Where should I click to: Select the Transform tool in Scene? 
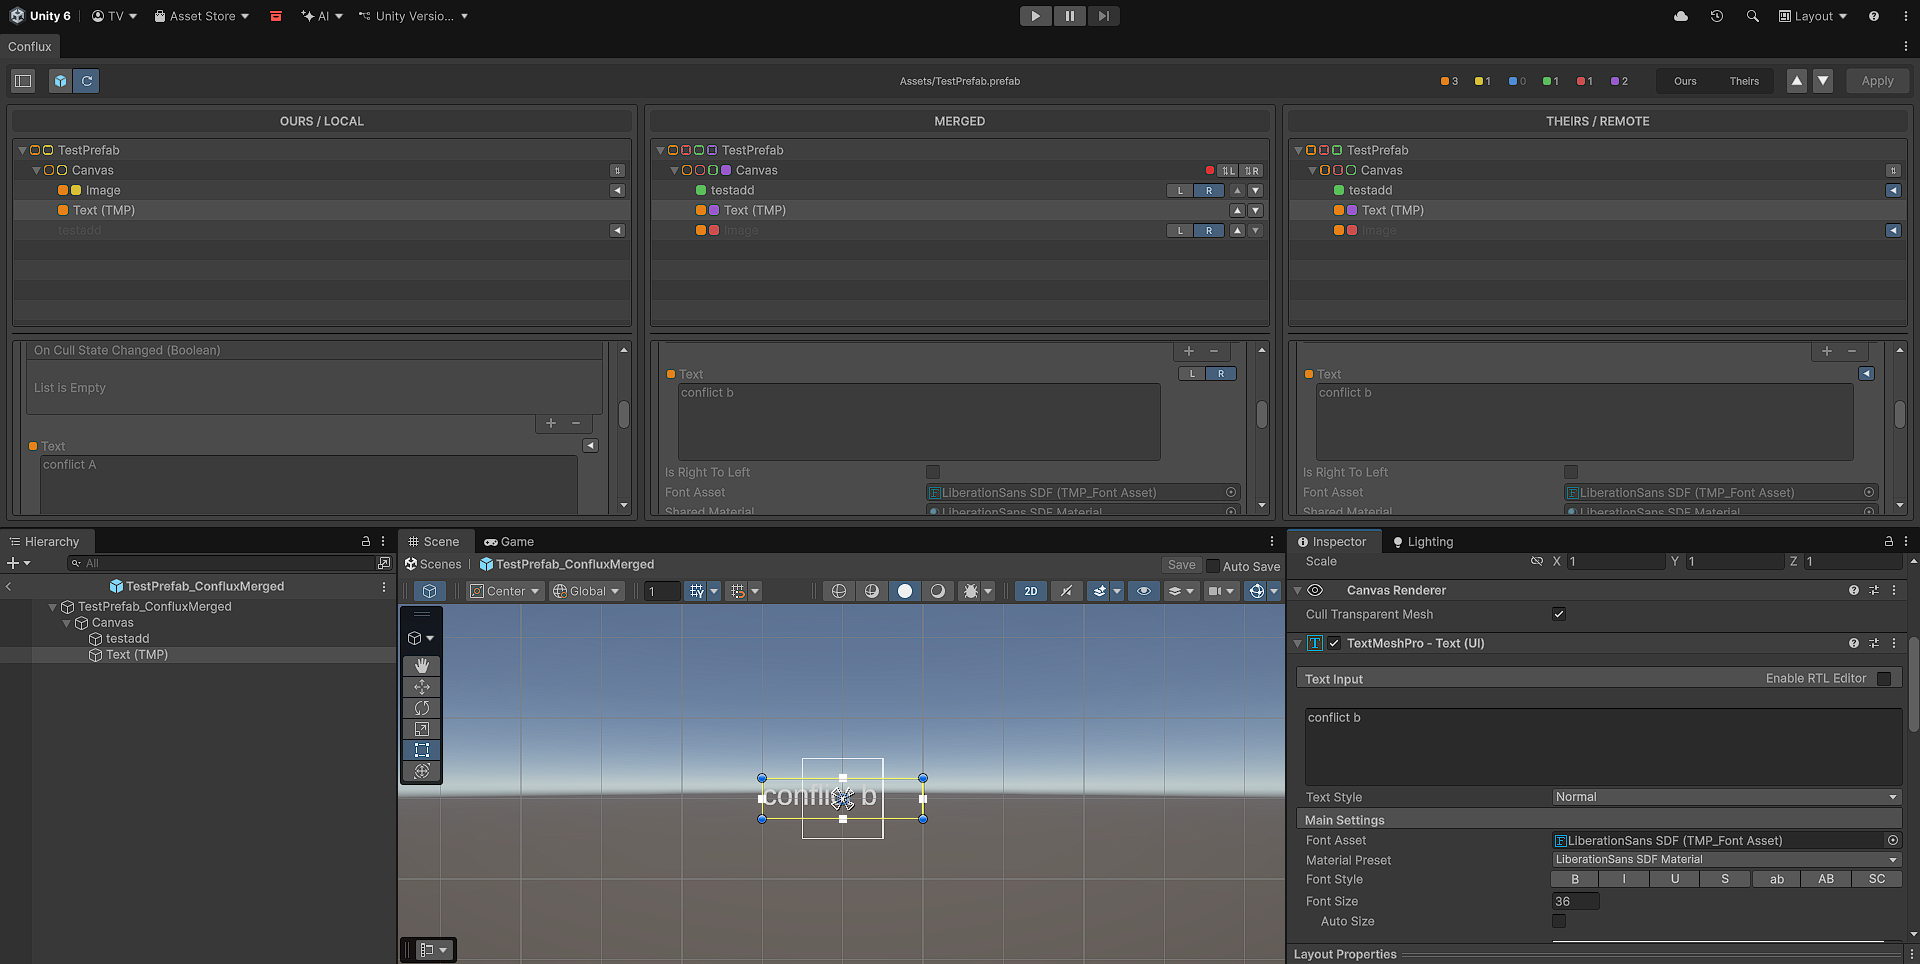click(422, 771)
